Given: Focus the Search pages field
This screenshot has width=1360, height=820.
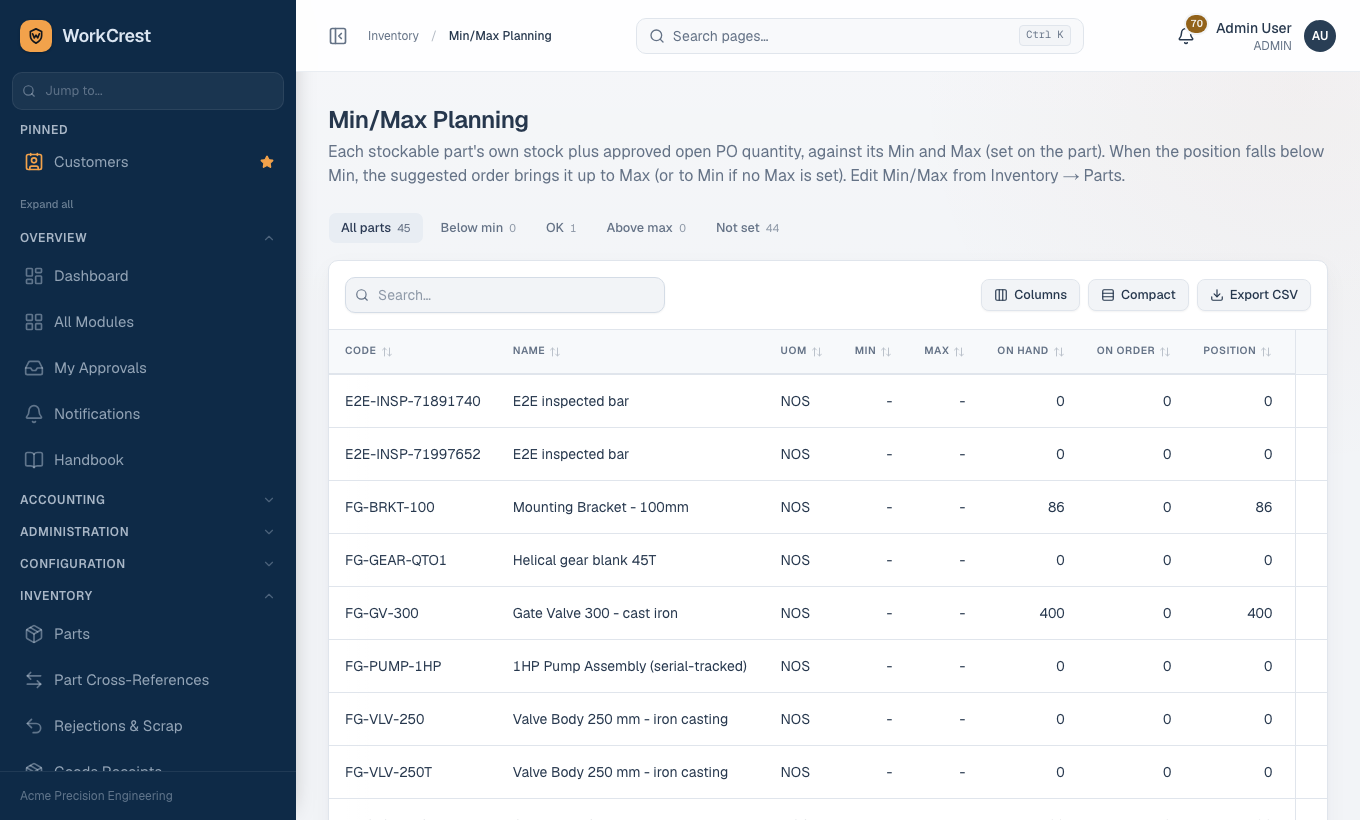Looking at the screenshot, I should 860,36.
